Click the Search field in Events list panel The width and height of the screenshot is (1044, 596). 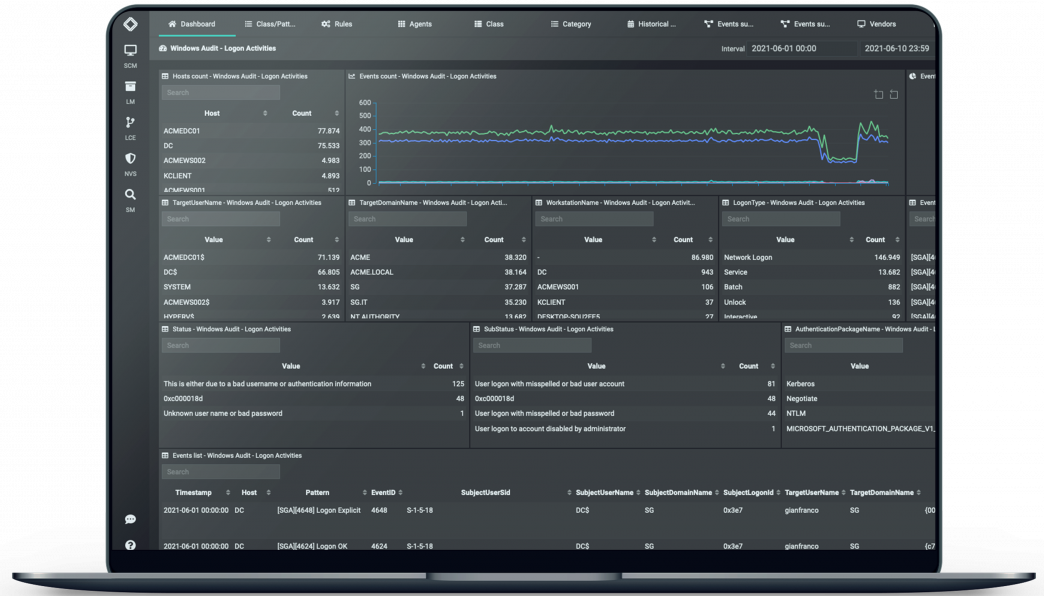pos(221,472)
